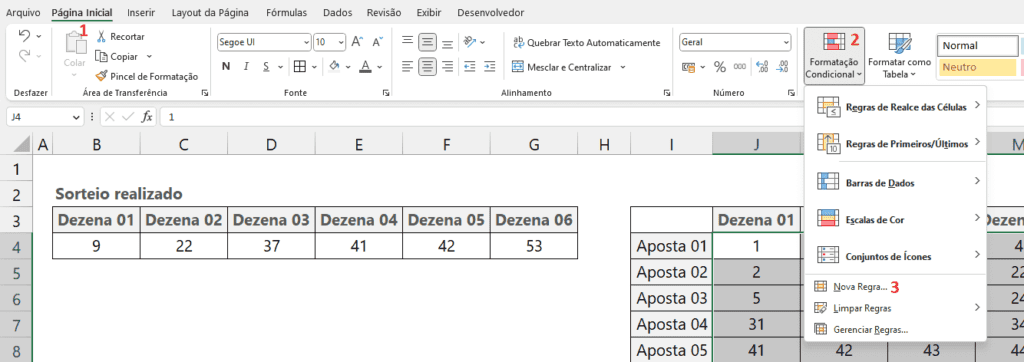This screenshot has height=362, width=1024.
Task: Increase indent
Action: pyautogui.click(x=490, y=67)
